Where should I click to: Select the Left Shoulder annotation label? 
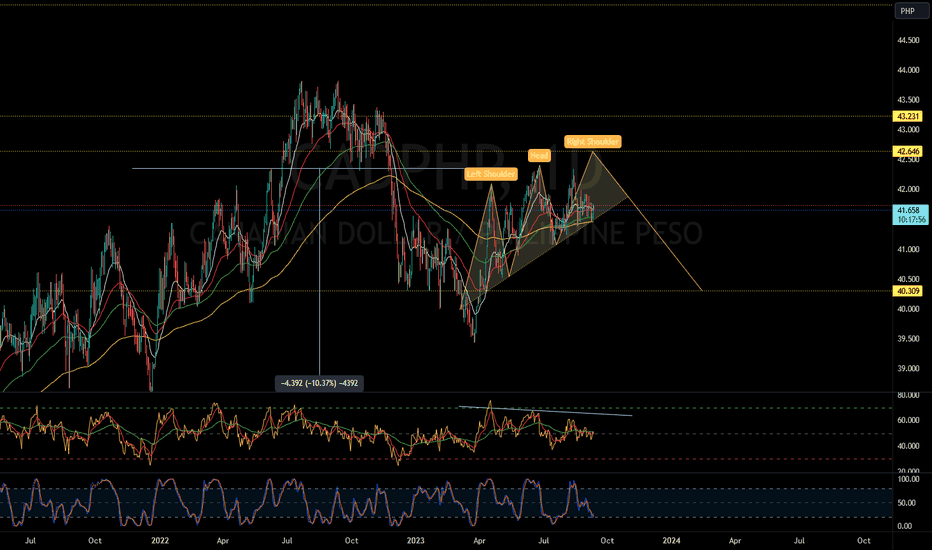click(x=491, y=174)
